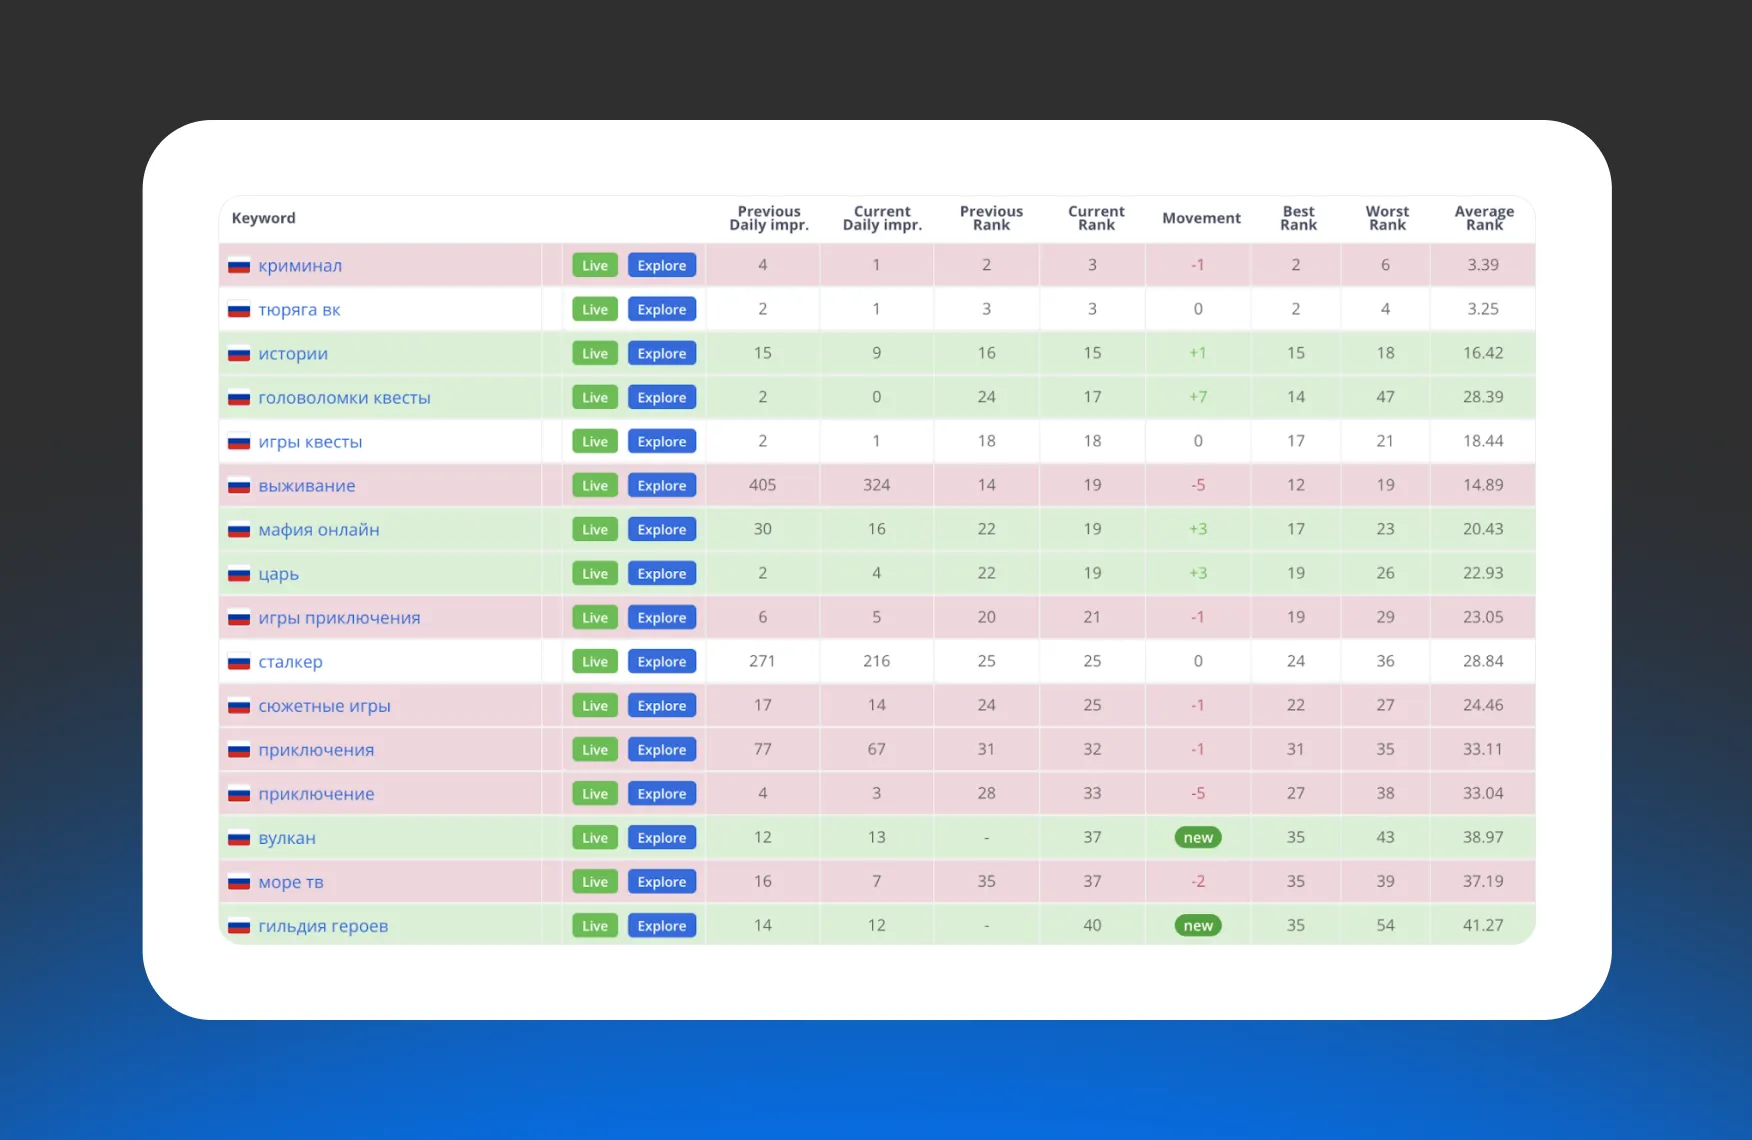
Task: Click Live button in выживание row
Action: click(x=595, y=486)
